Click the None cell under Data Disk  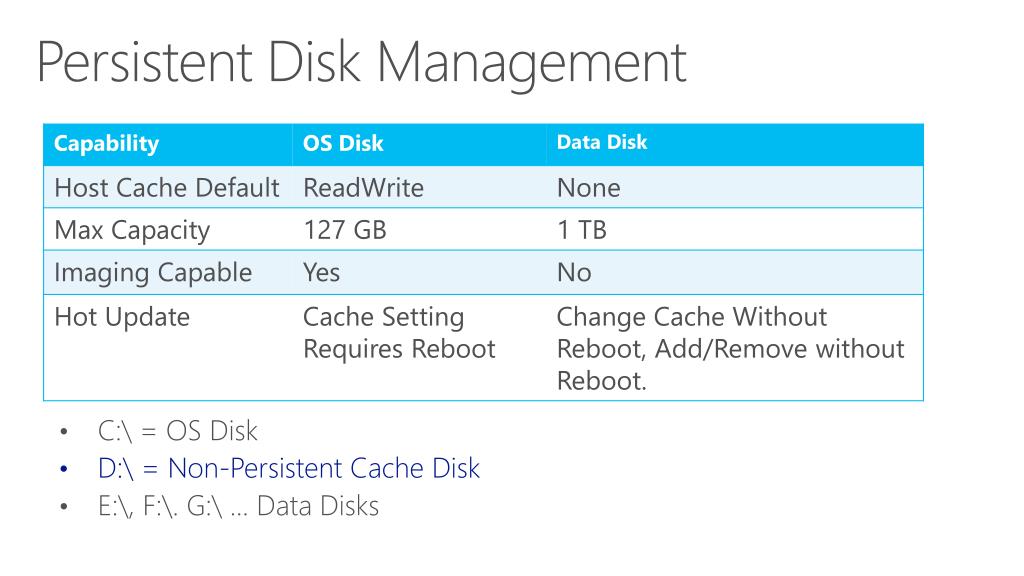tap(588, 188)
